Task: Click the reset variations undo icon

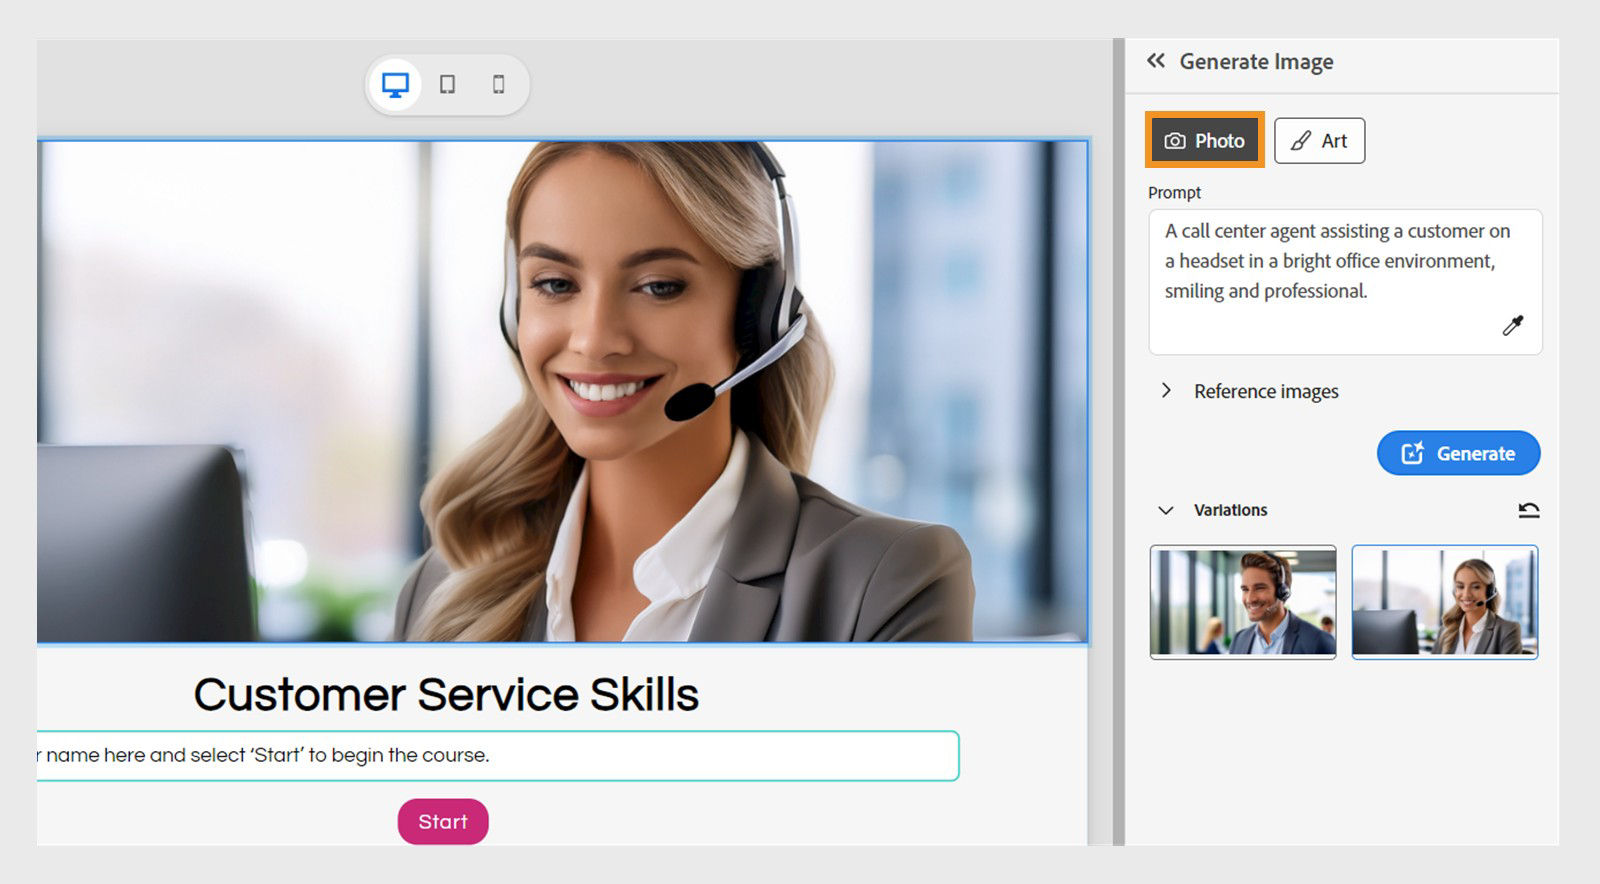Action: (1529, 510)
